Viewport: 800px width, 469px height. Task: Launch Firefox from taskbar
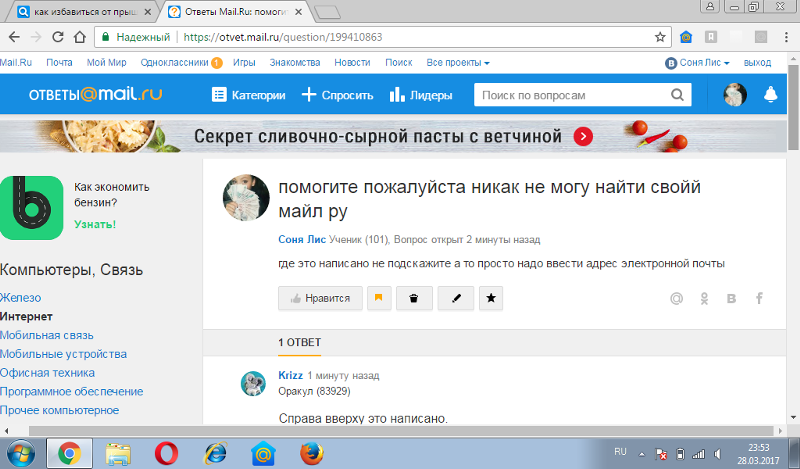(x=311, y=454)
